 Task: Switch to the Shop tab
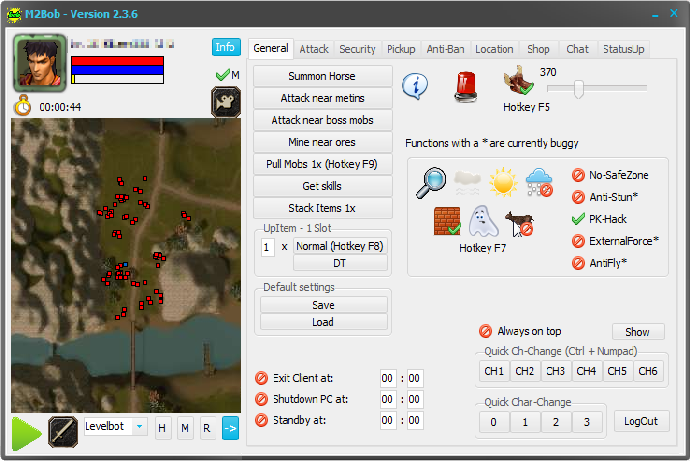click(x=538, y=49)
